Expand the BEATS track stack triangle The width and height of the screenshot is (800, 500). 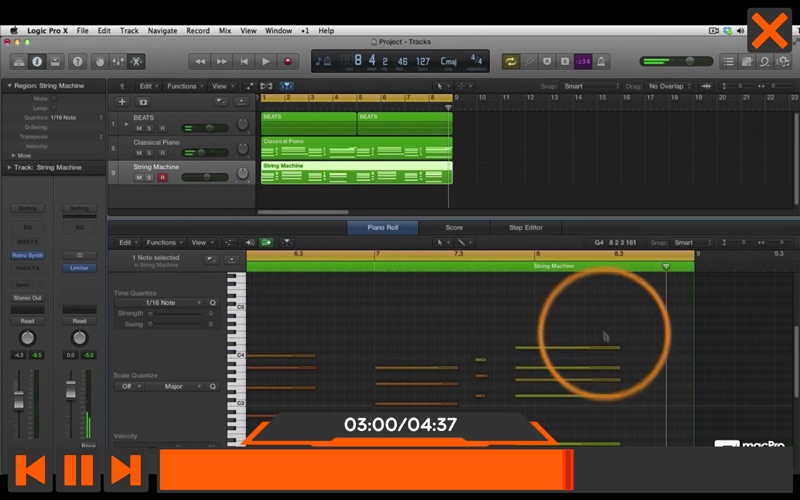pos(126,124)
